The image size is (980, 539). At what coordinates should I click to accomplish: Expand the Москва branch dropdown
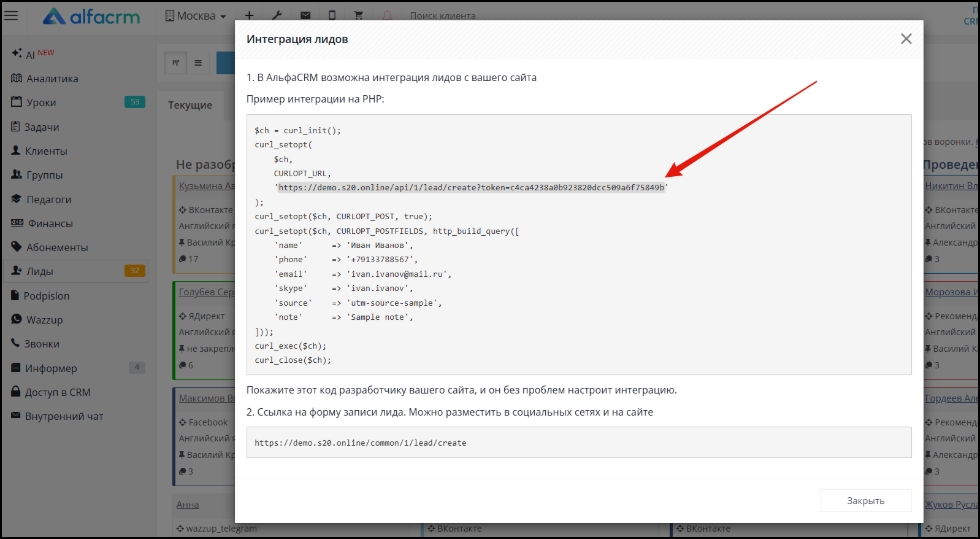pos(195,16)
